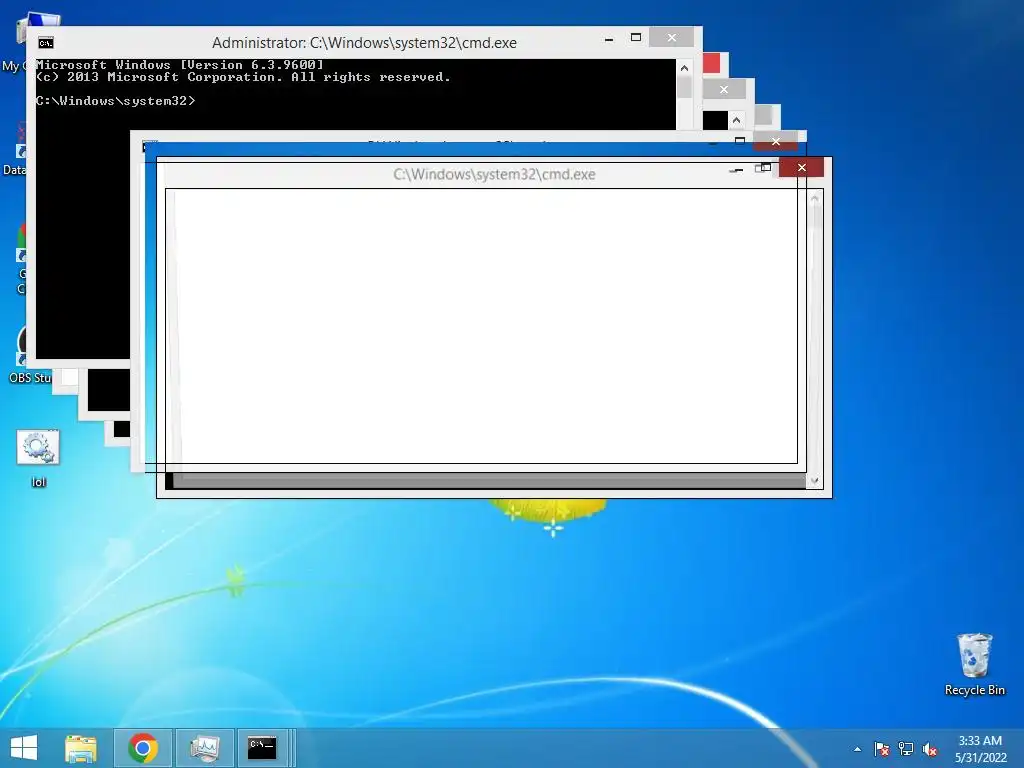The image size is (1024, 768).
Task: Minimize the front white cmd.exe window
Action: pos(736,170)
